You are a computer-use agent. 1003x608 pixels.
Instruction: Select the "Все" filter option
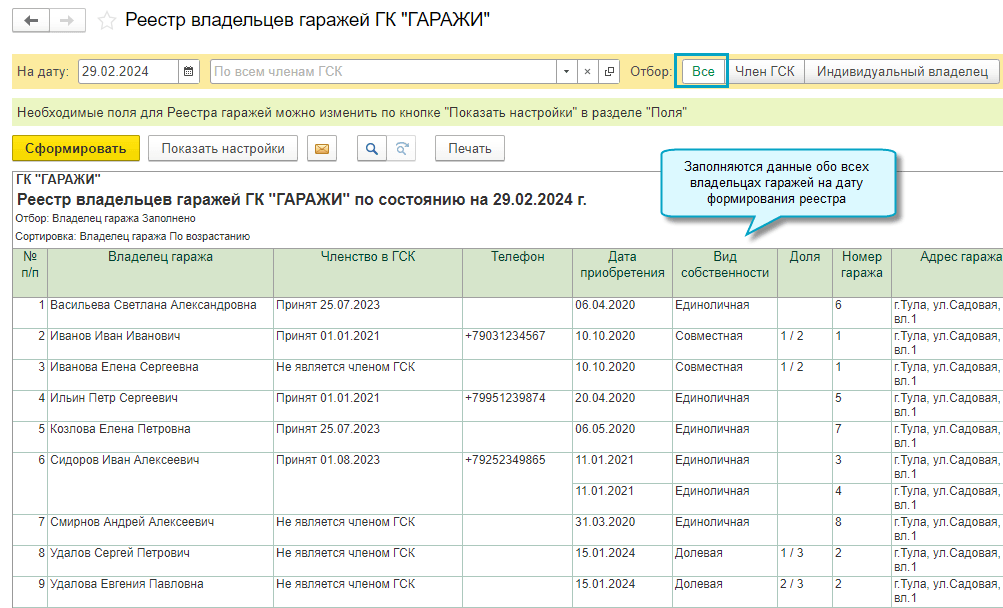703,71
